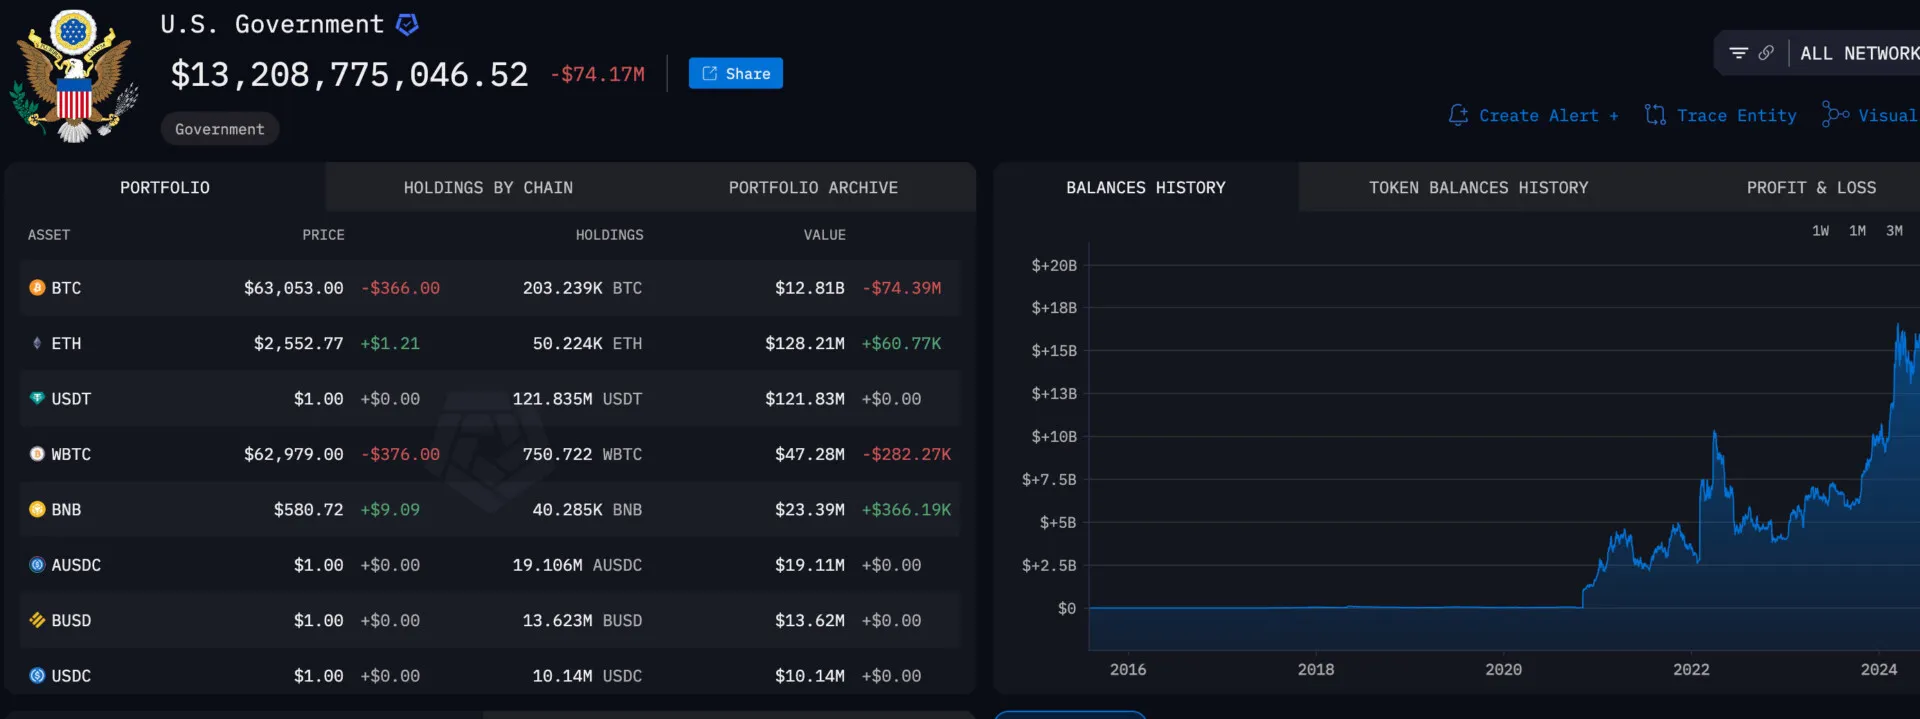1920x719 pixels.
Task: Click the Visualize graph icon
Action: [1835, 115]
